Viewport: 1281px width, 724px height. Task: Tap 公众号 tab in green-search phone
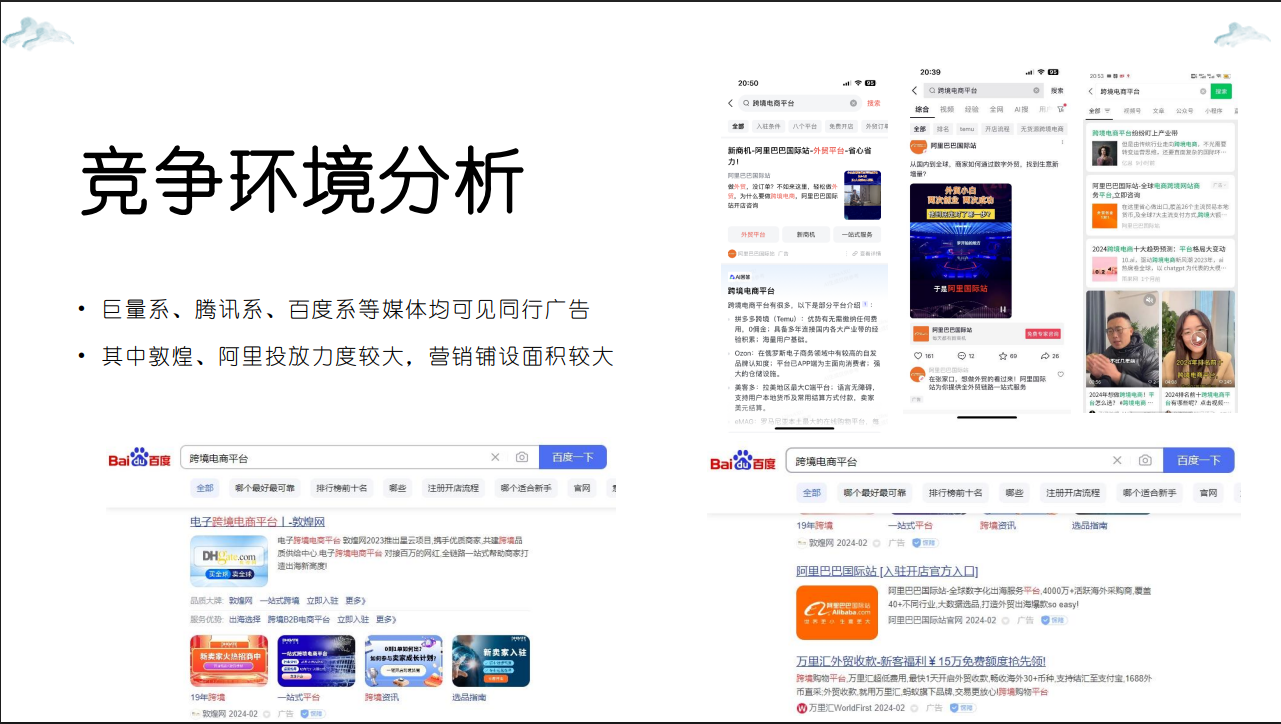click(x=1184, y=111)
